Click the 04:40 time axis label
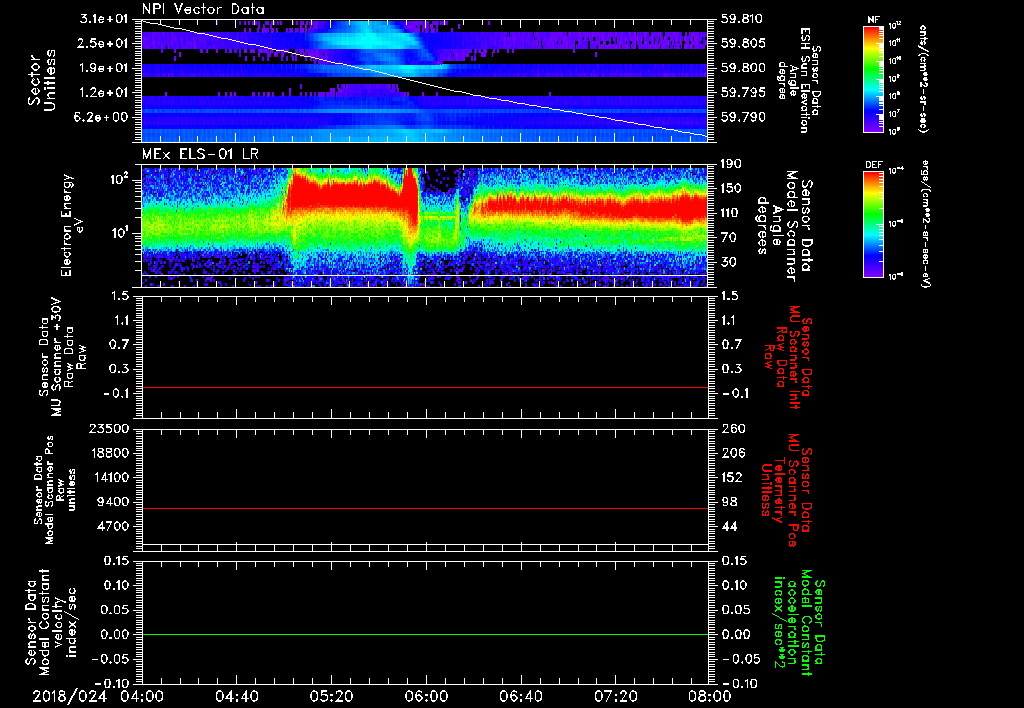The height and width of the screenshot is (708, 1024). (x=238, y=696)
